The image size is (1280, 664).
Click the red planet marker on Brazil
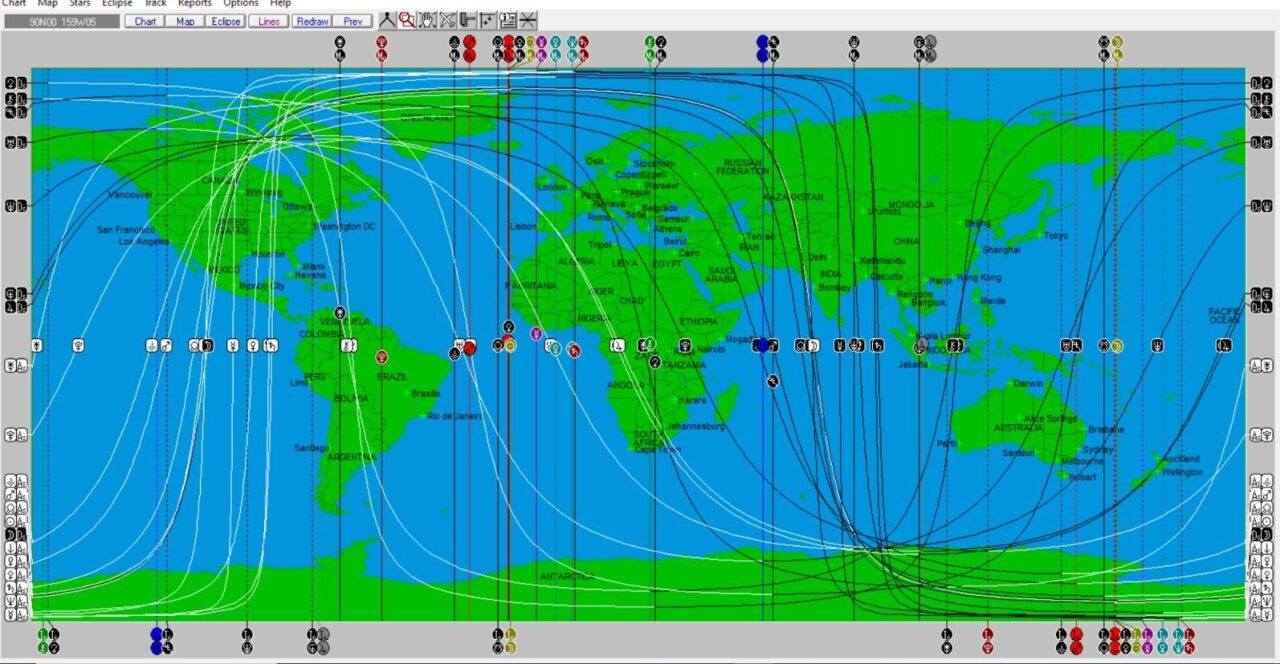click(382, 356)
